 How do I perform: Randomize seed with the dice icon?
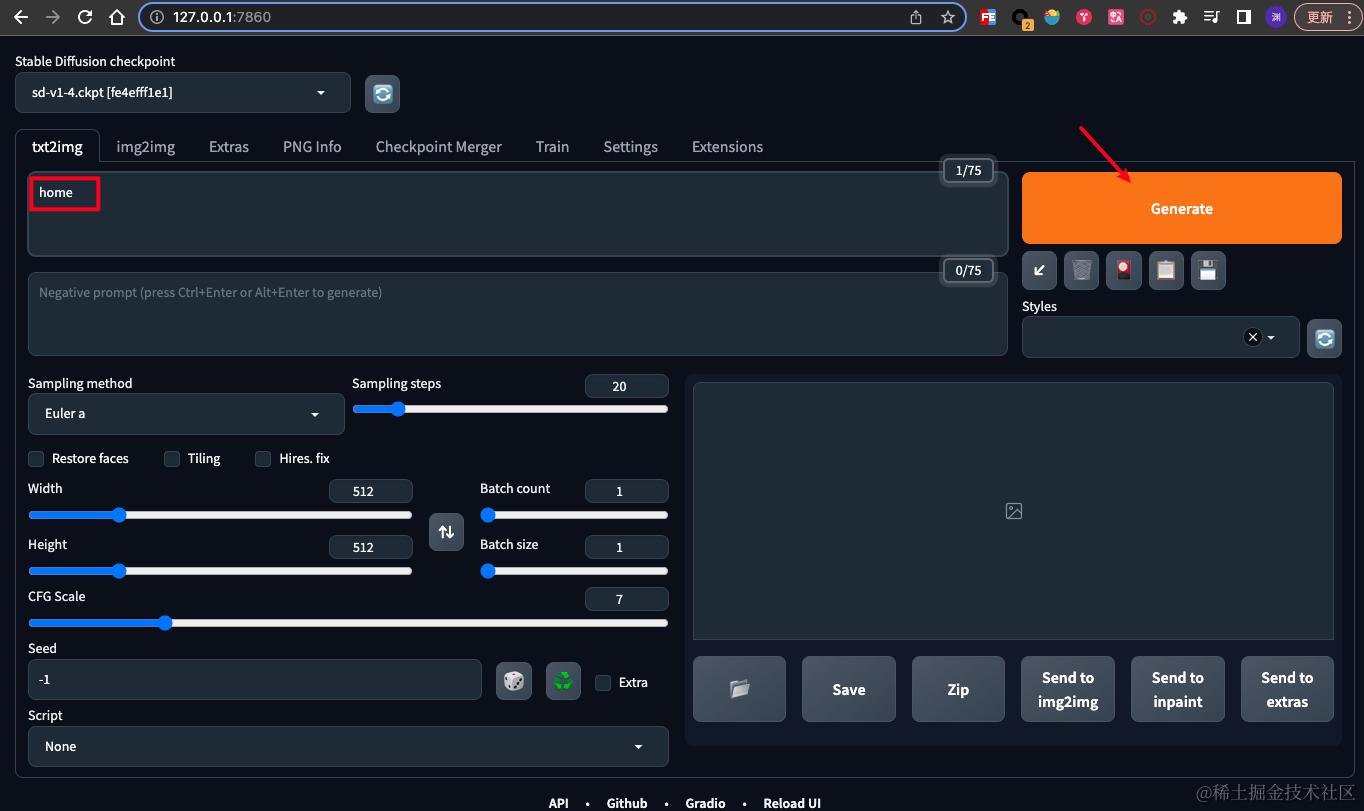(x=514, y=681)
